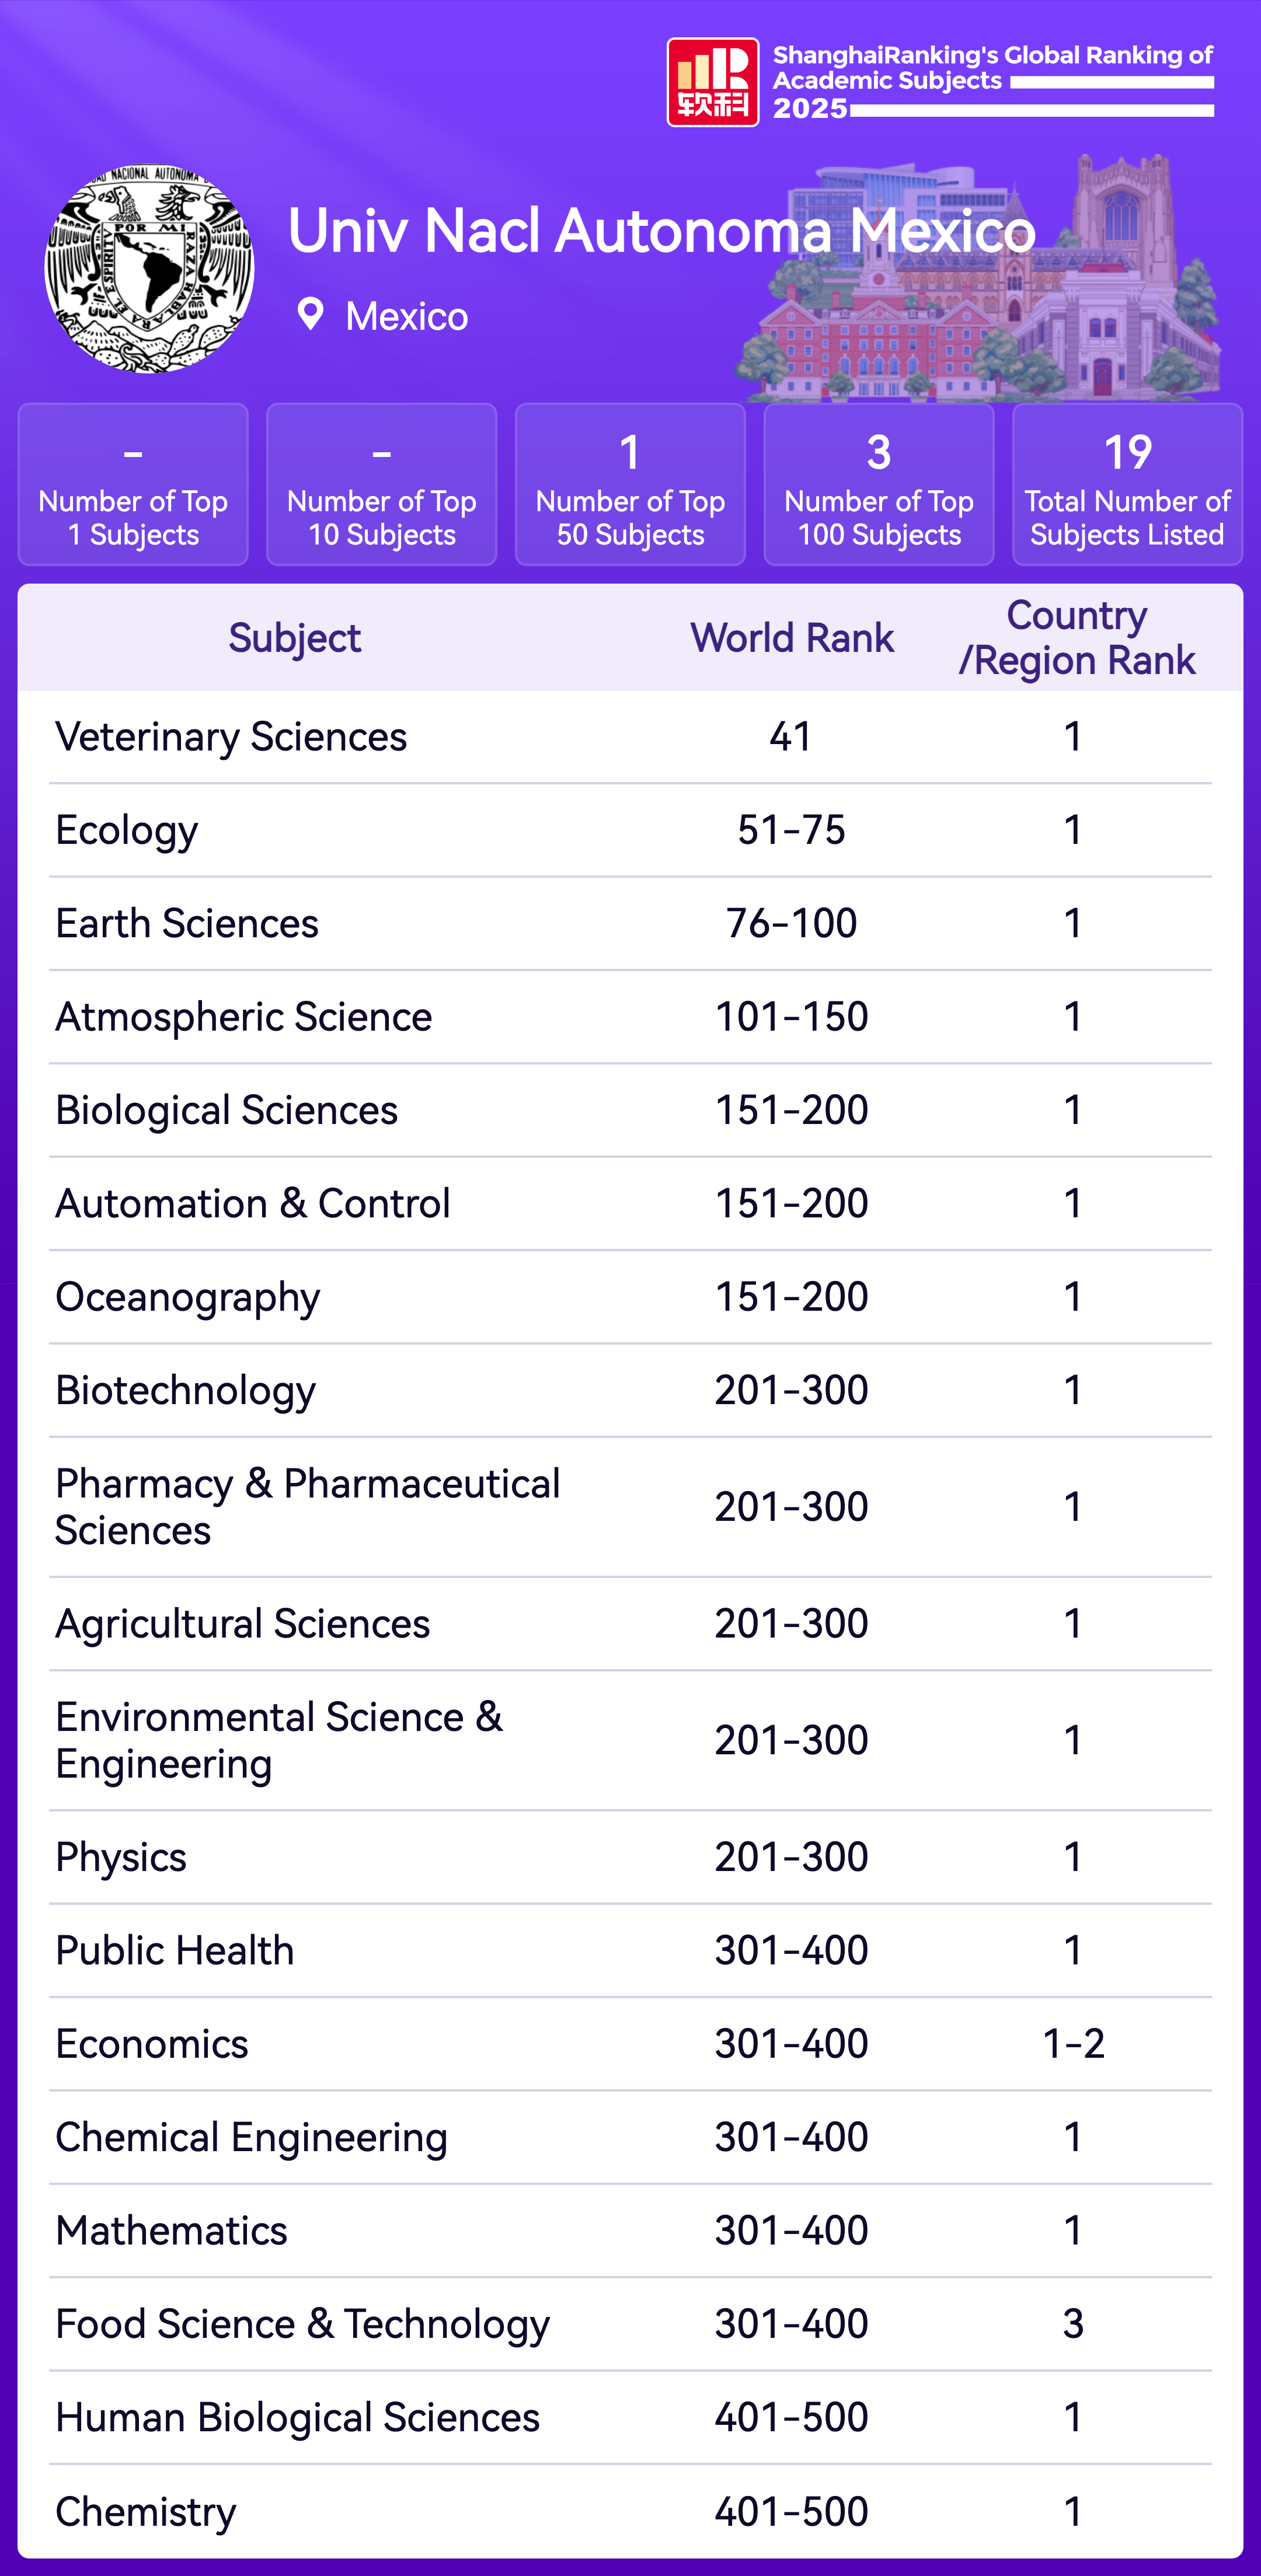Click the Chemistry subject at the bottom
Image resolution: width=1261 pixels, height=2576 pixels.
click(146, 2511)
